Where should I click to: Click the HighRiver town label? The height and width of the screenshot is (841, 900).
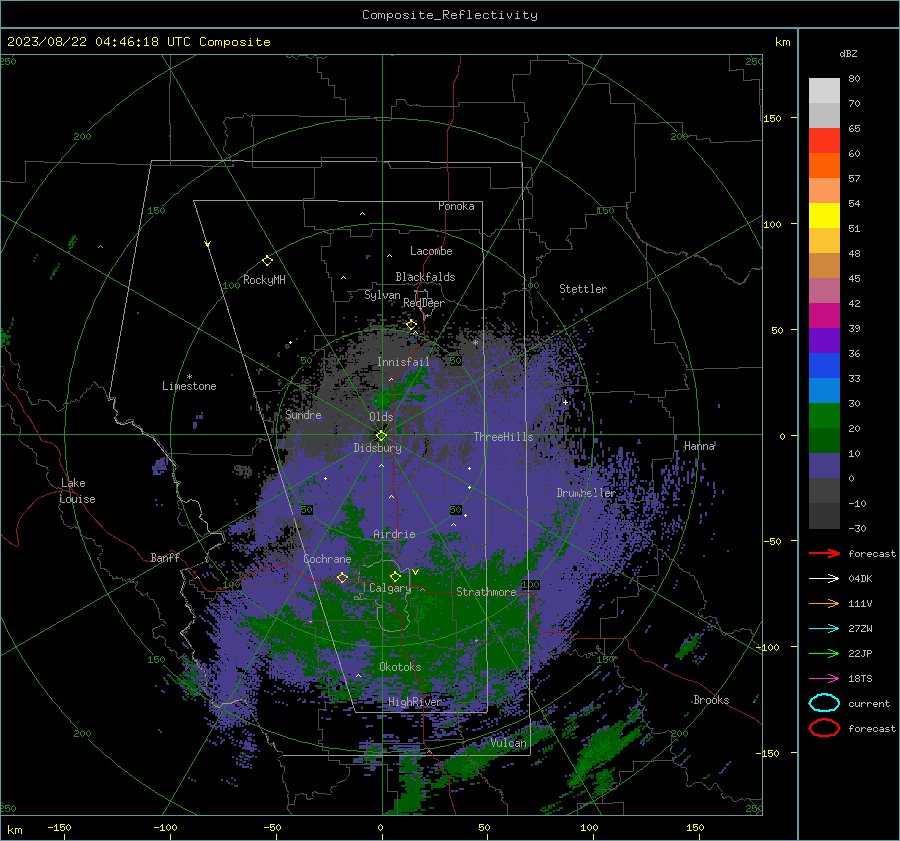point(414,702)
